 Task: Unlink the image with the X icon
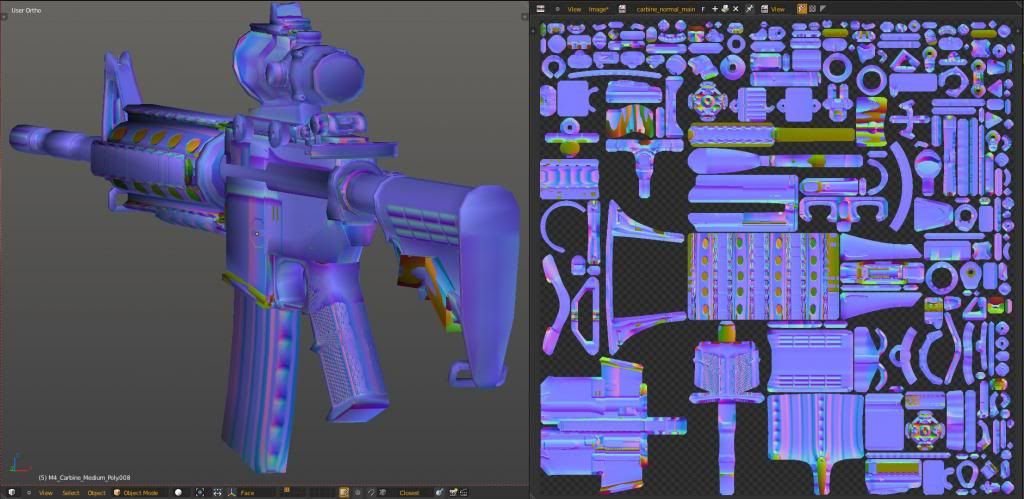(736, 8)
